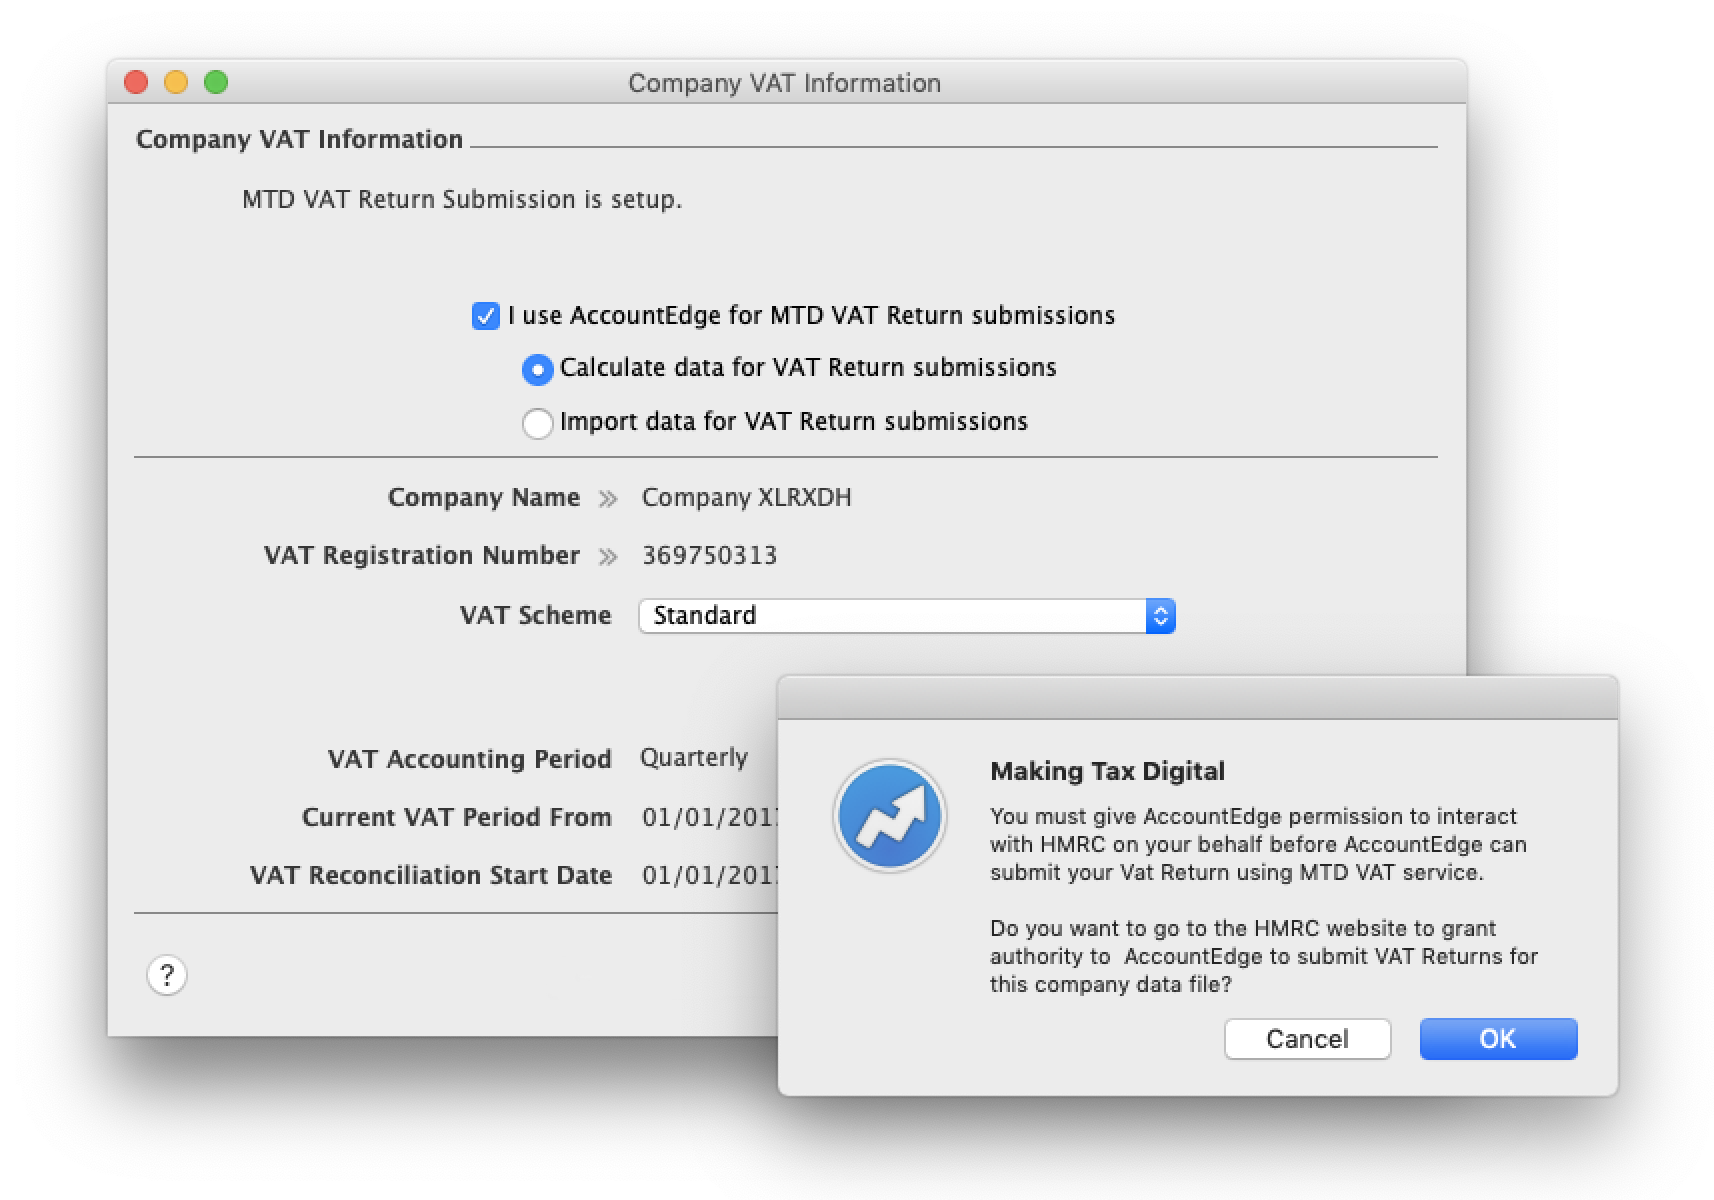Click the Current VAT Period From date
The height and width of the screenshot is (1200, 1714).
pos(710,817)
